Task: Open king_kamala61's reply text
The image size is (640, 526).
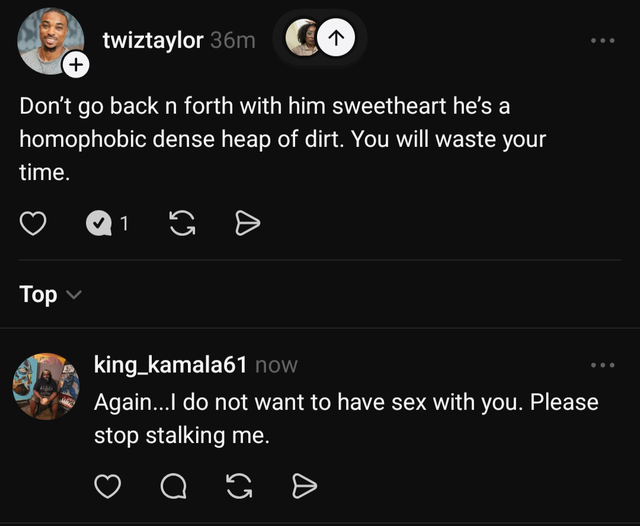Action: point(345,418)
